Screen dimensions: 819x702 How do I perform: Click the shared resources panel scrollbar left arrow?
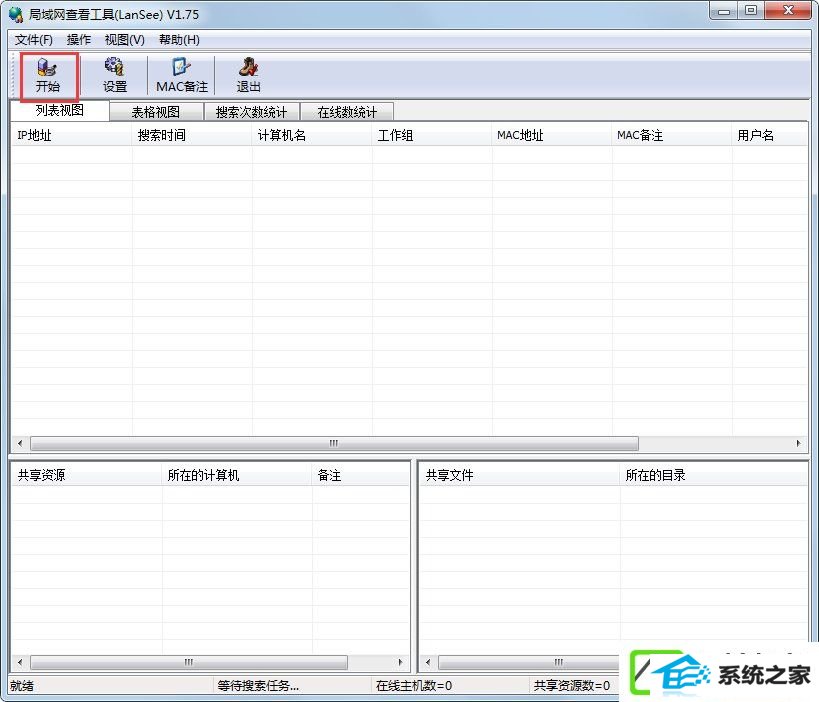pos(19,663)
